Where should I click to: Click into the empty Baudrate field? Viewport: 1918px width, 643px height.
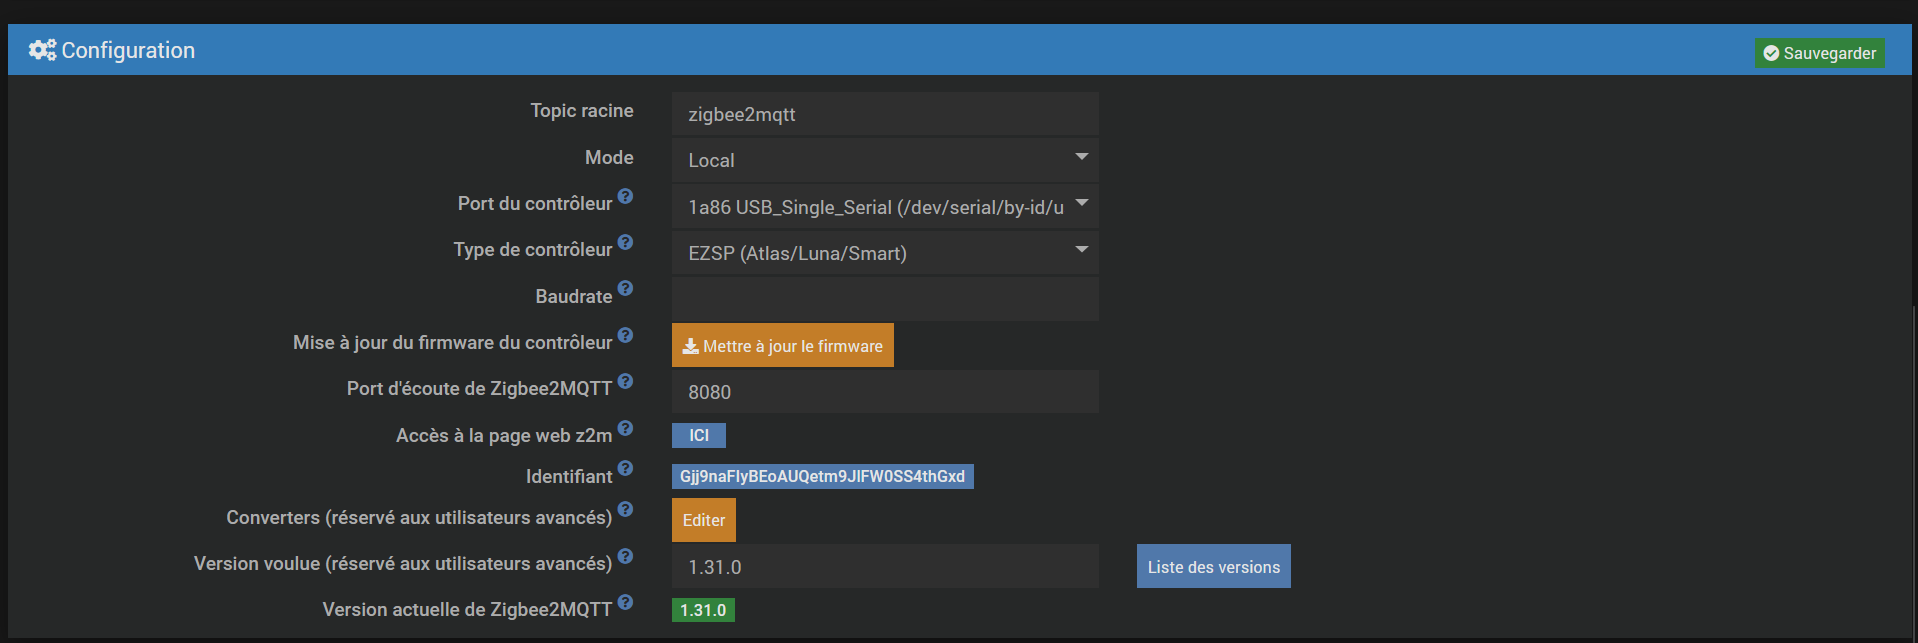(884, 299)
